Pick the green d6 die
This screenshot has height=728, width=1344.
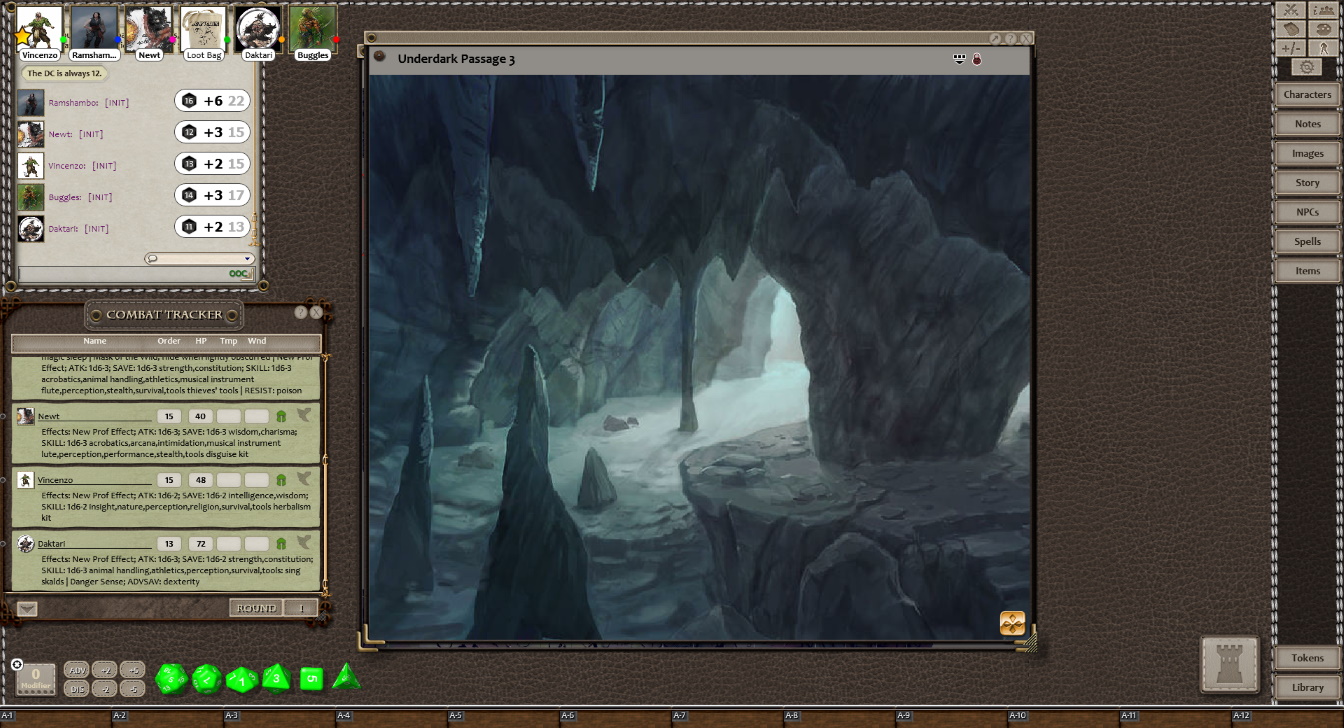pos(312,679)
